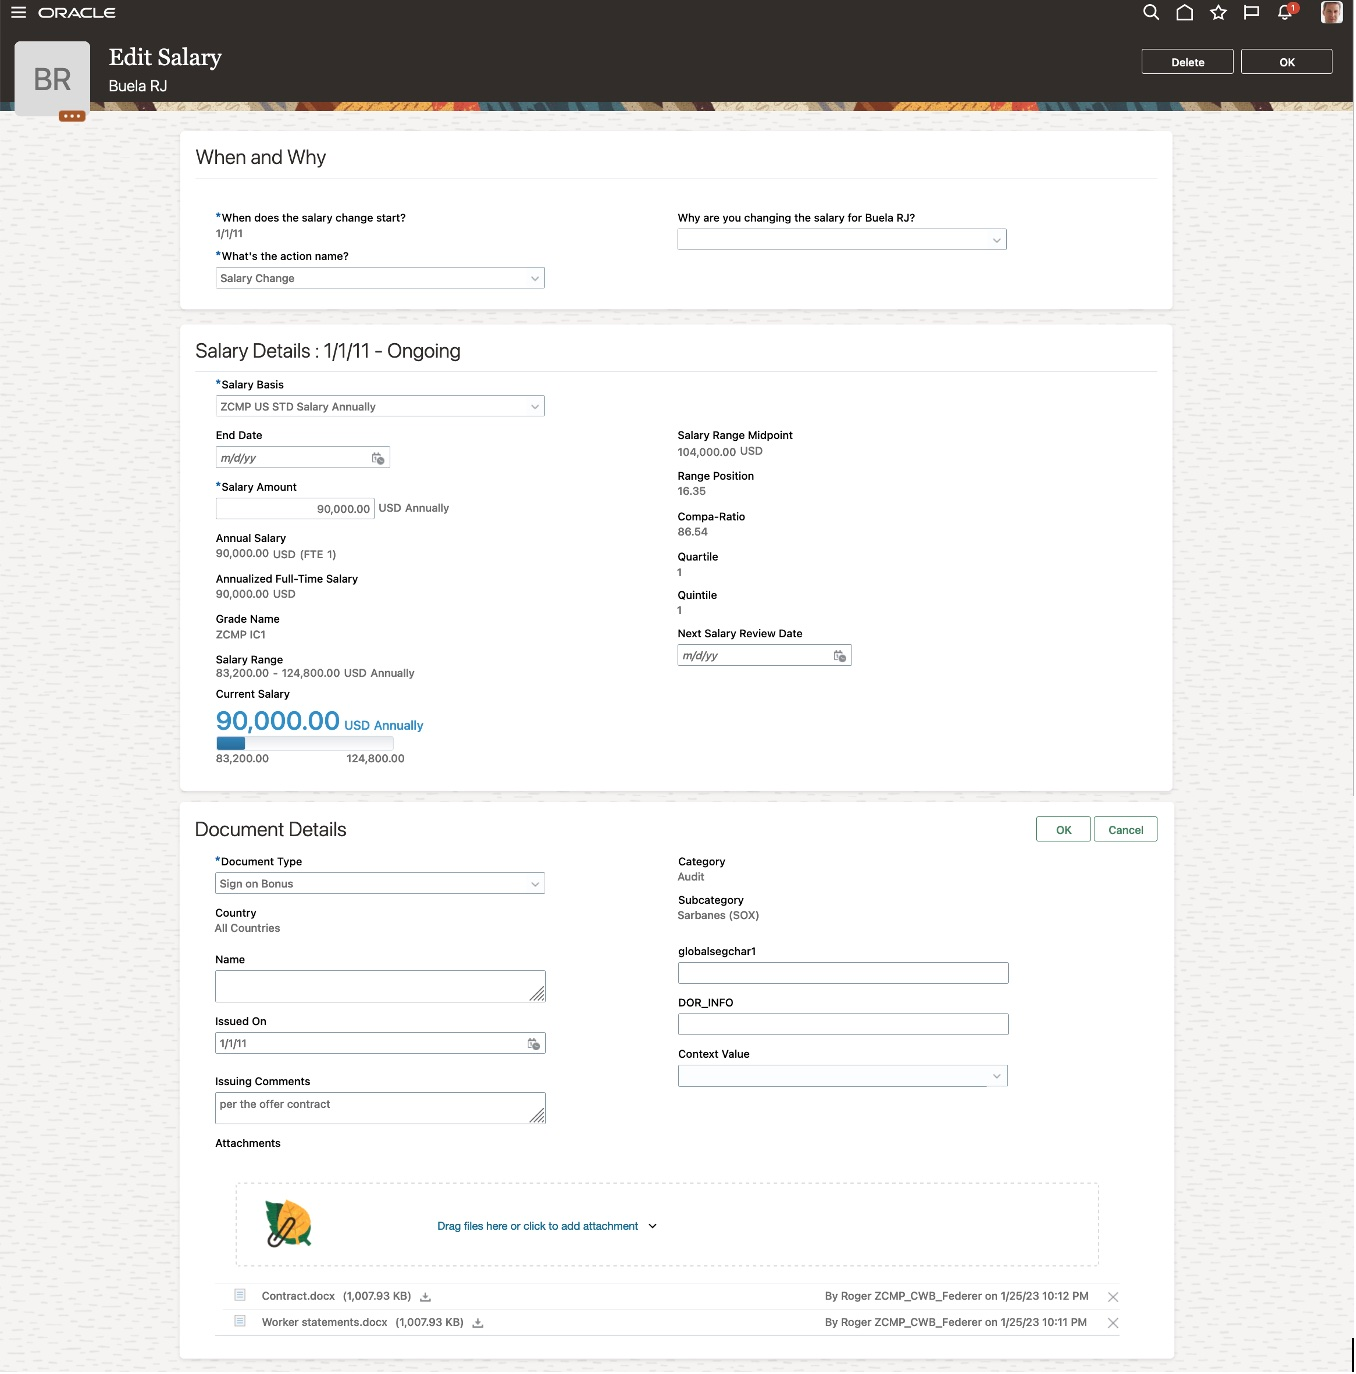Click OK in the page header
Screen dimensions: 1356x1374
tap(1287, 62)
